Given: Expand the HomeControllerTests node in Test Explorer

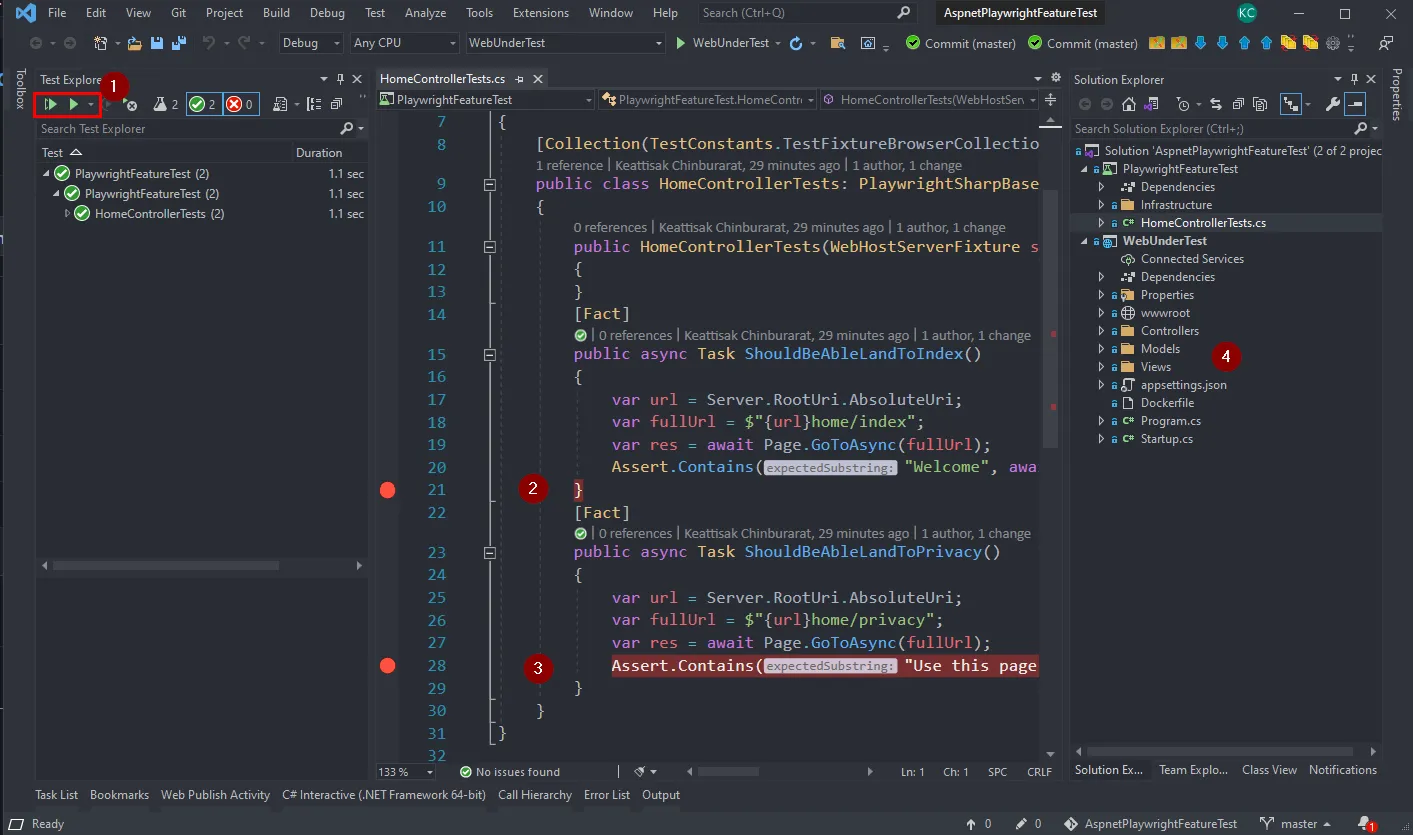Looking at the screenshot, I should point(68,214).
